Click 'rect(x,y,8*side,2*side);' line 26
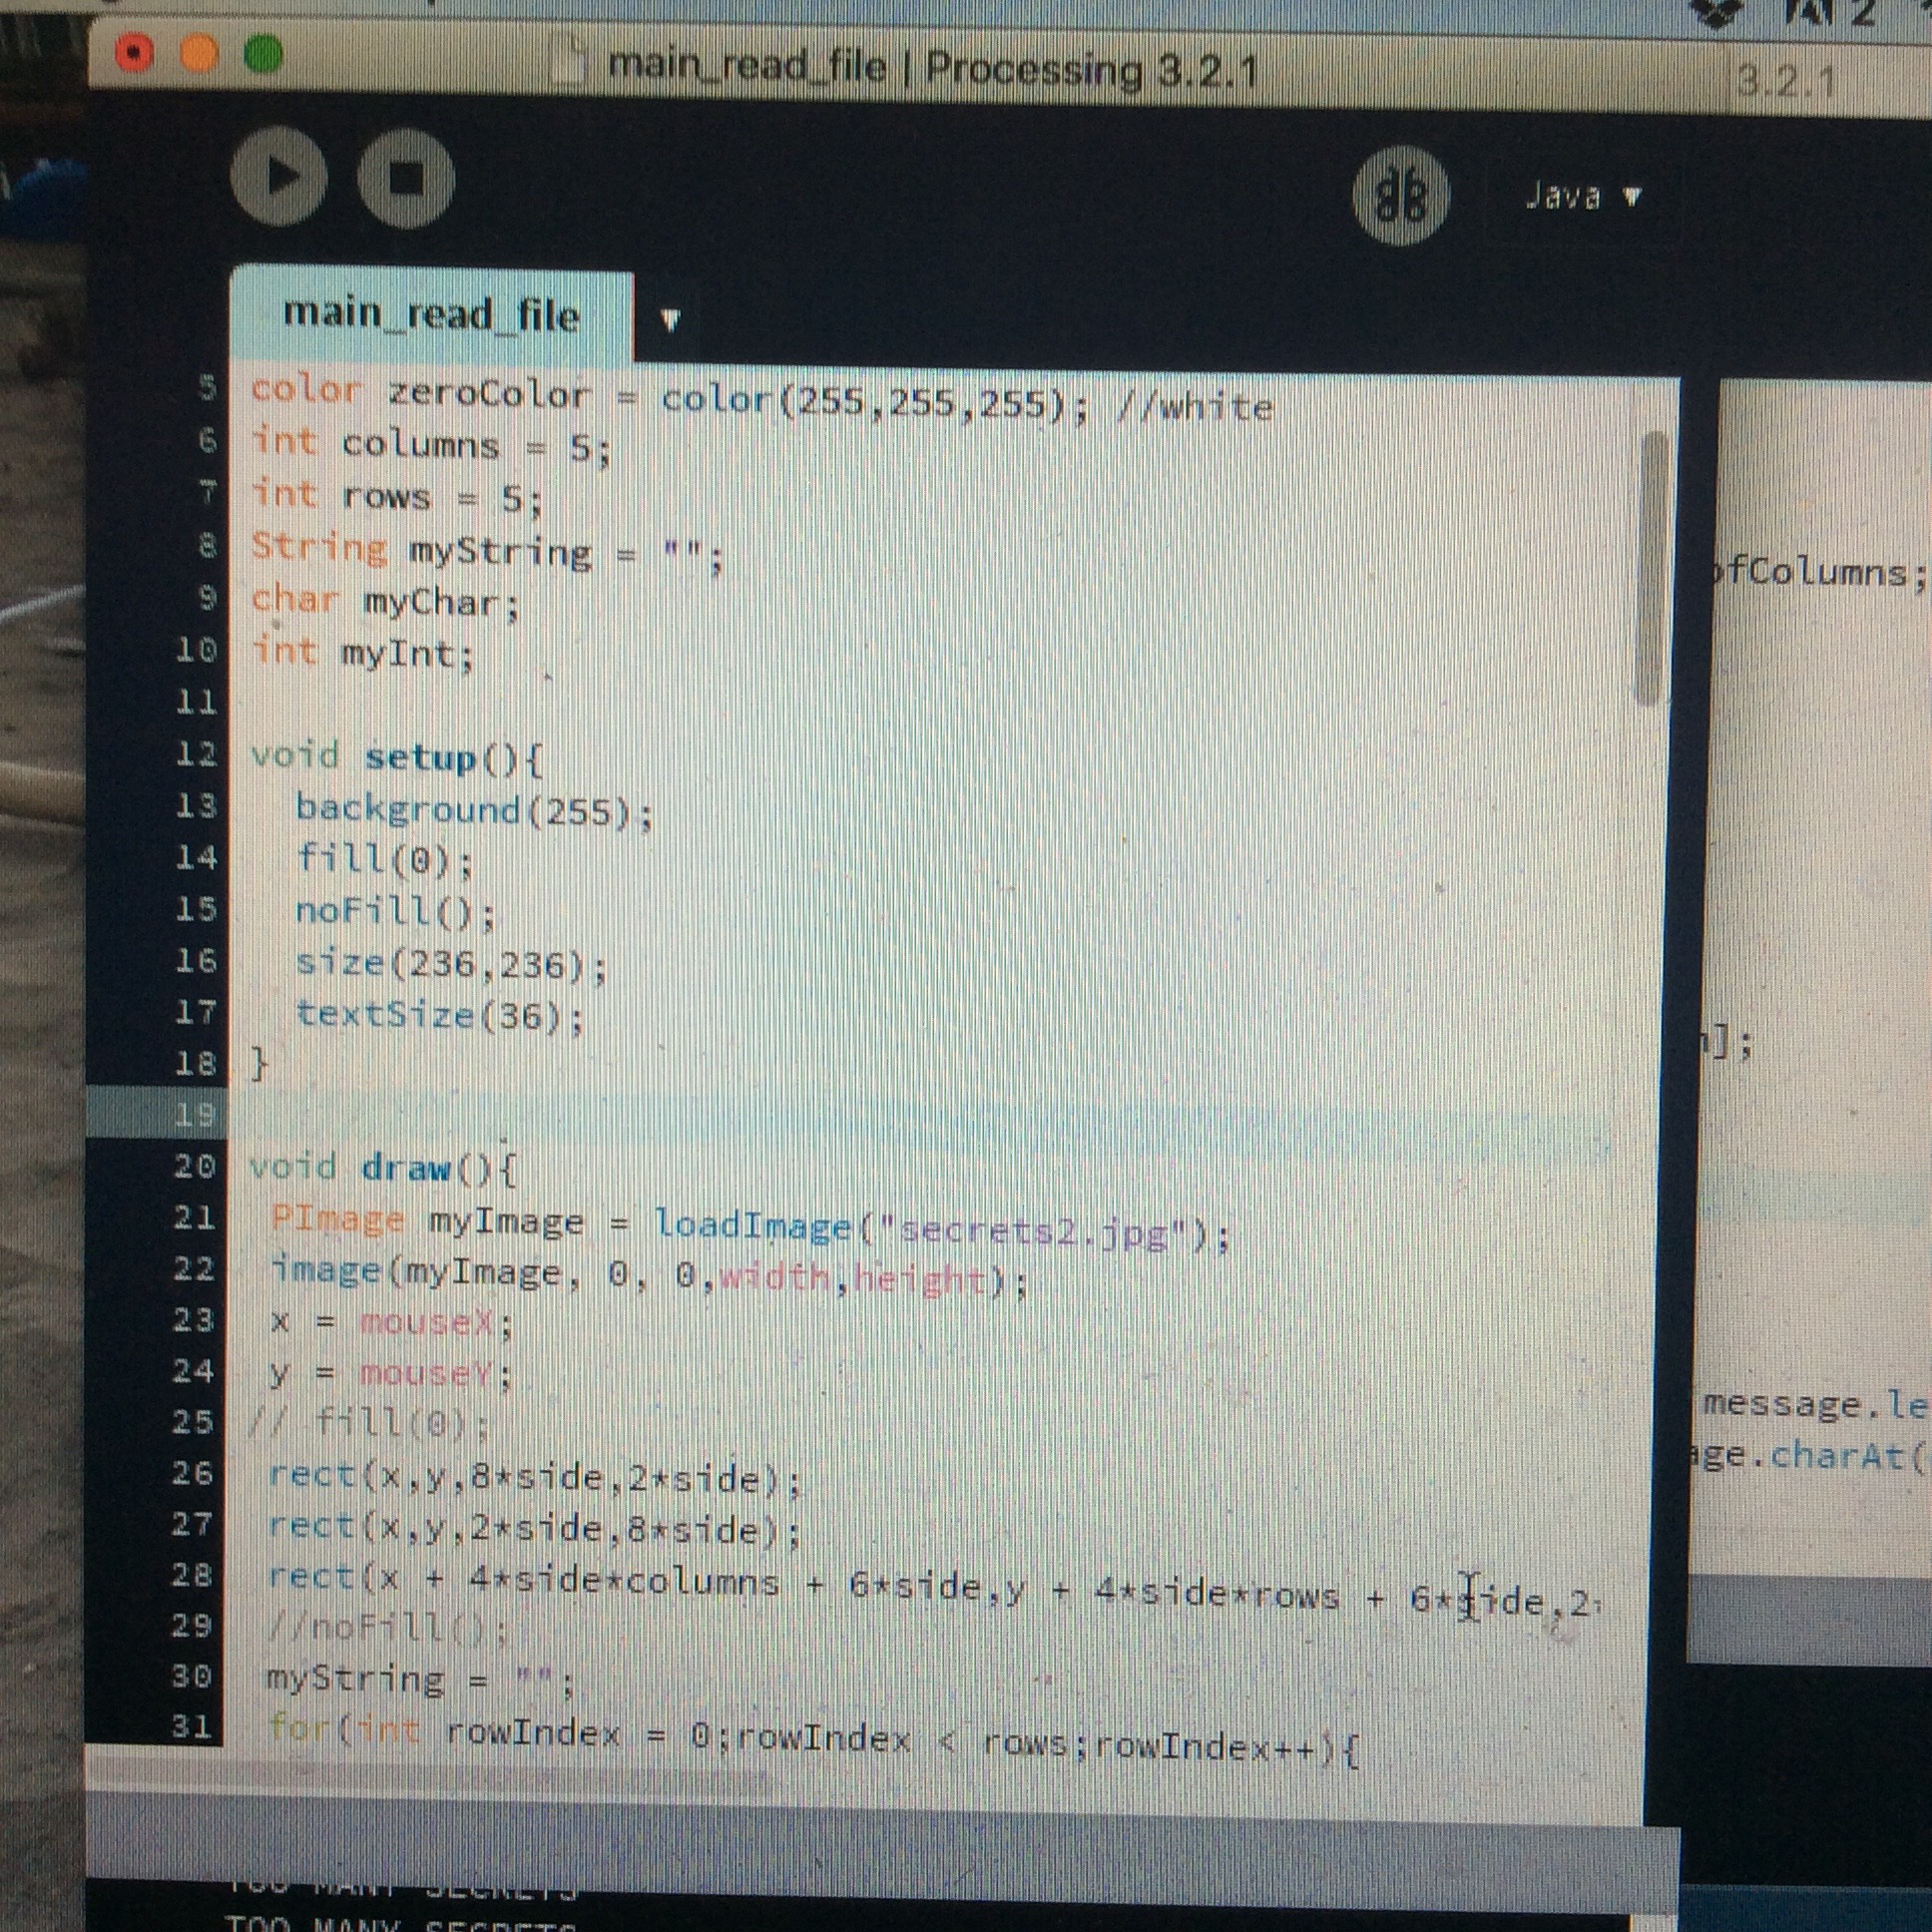The height and width of the screenshot is (1932, 1932). tap(535, 1477)
